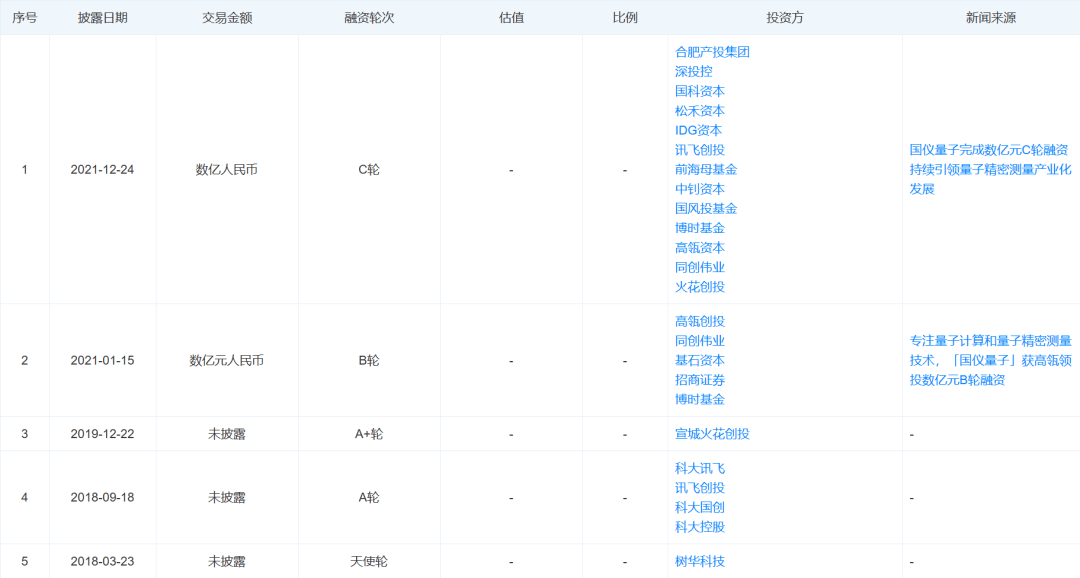Click the A+轮 round cell
Screen dimensions: 1080x578
[x=368, y=434]
